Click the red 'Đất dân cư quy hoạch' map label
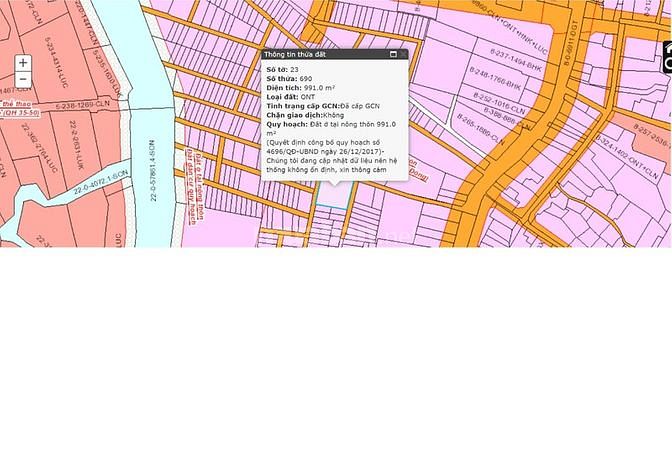The height and width of the screenshot is (465, 672). pyautogui.click(x=191, y=187)
